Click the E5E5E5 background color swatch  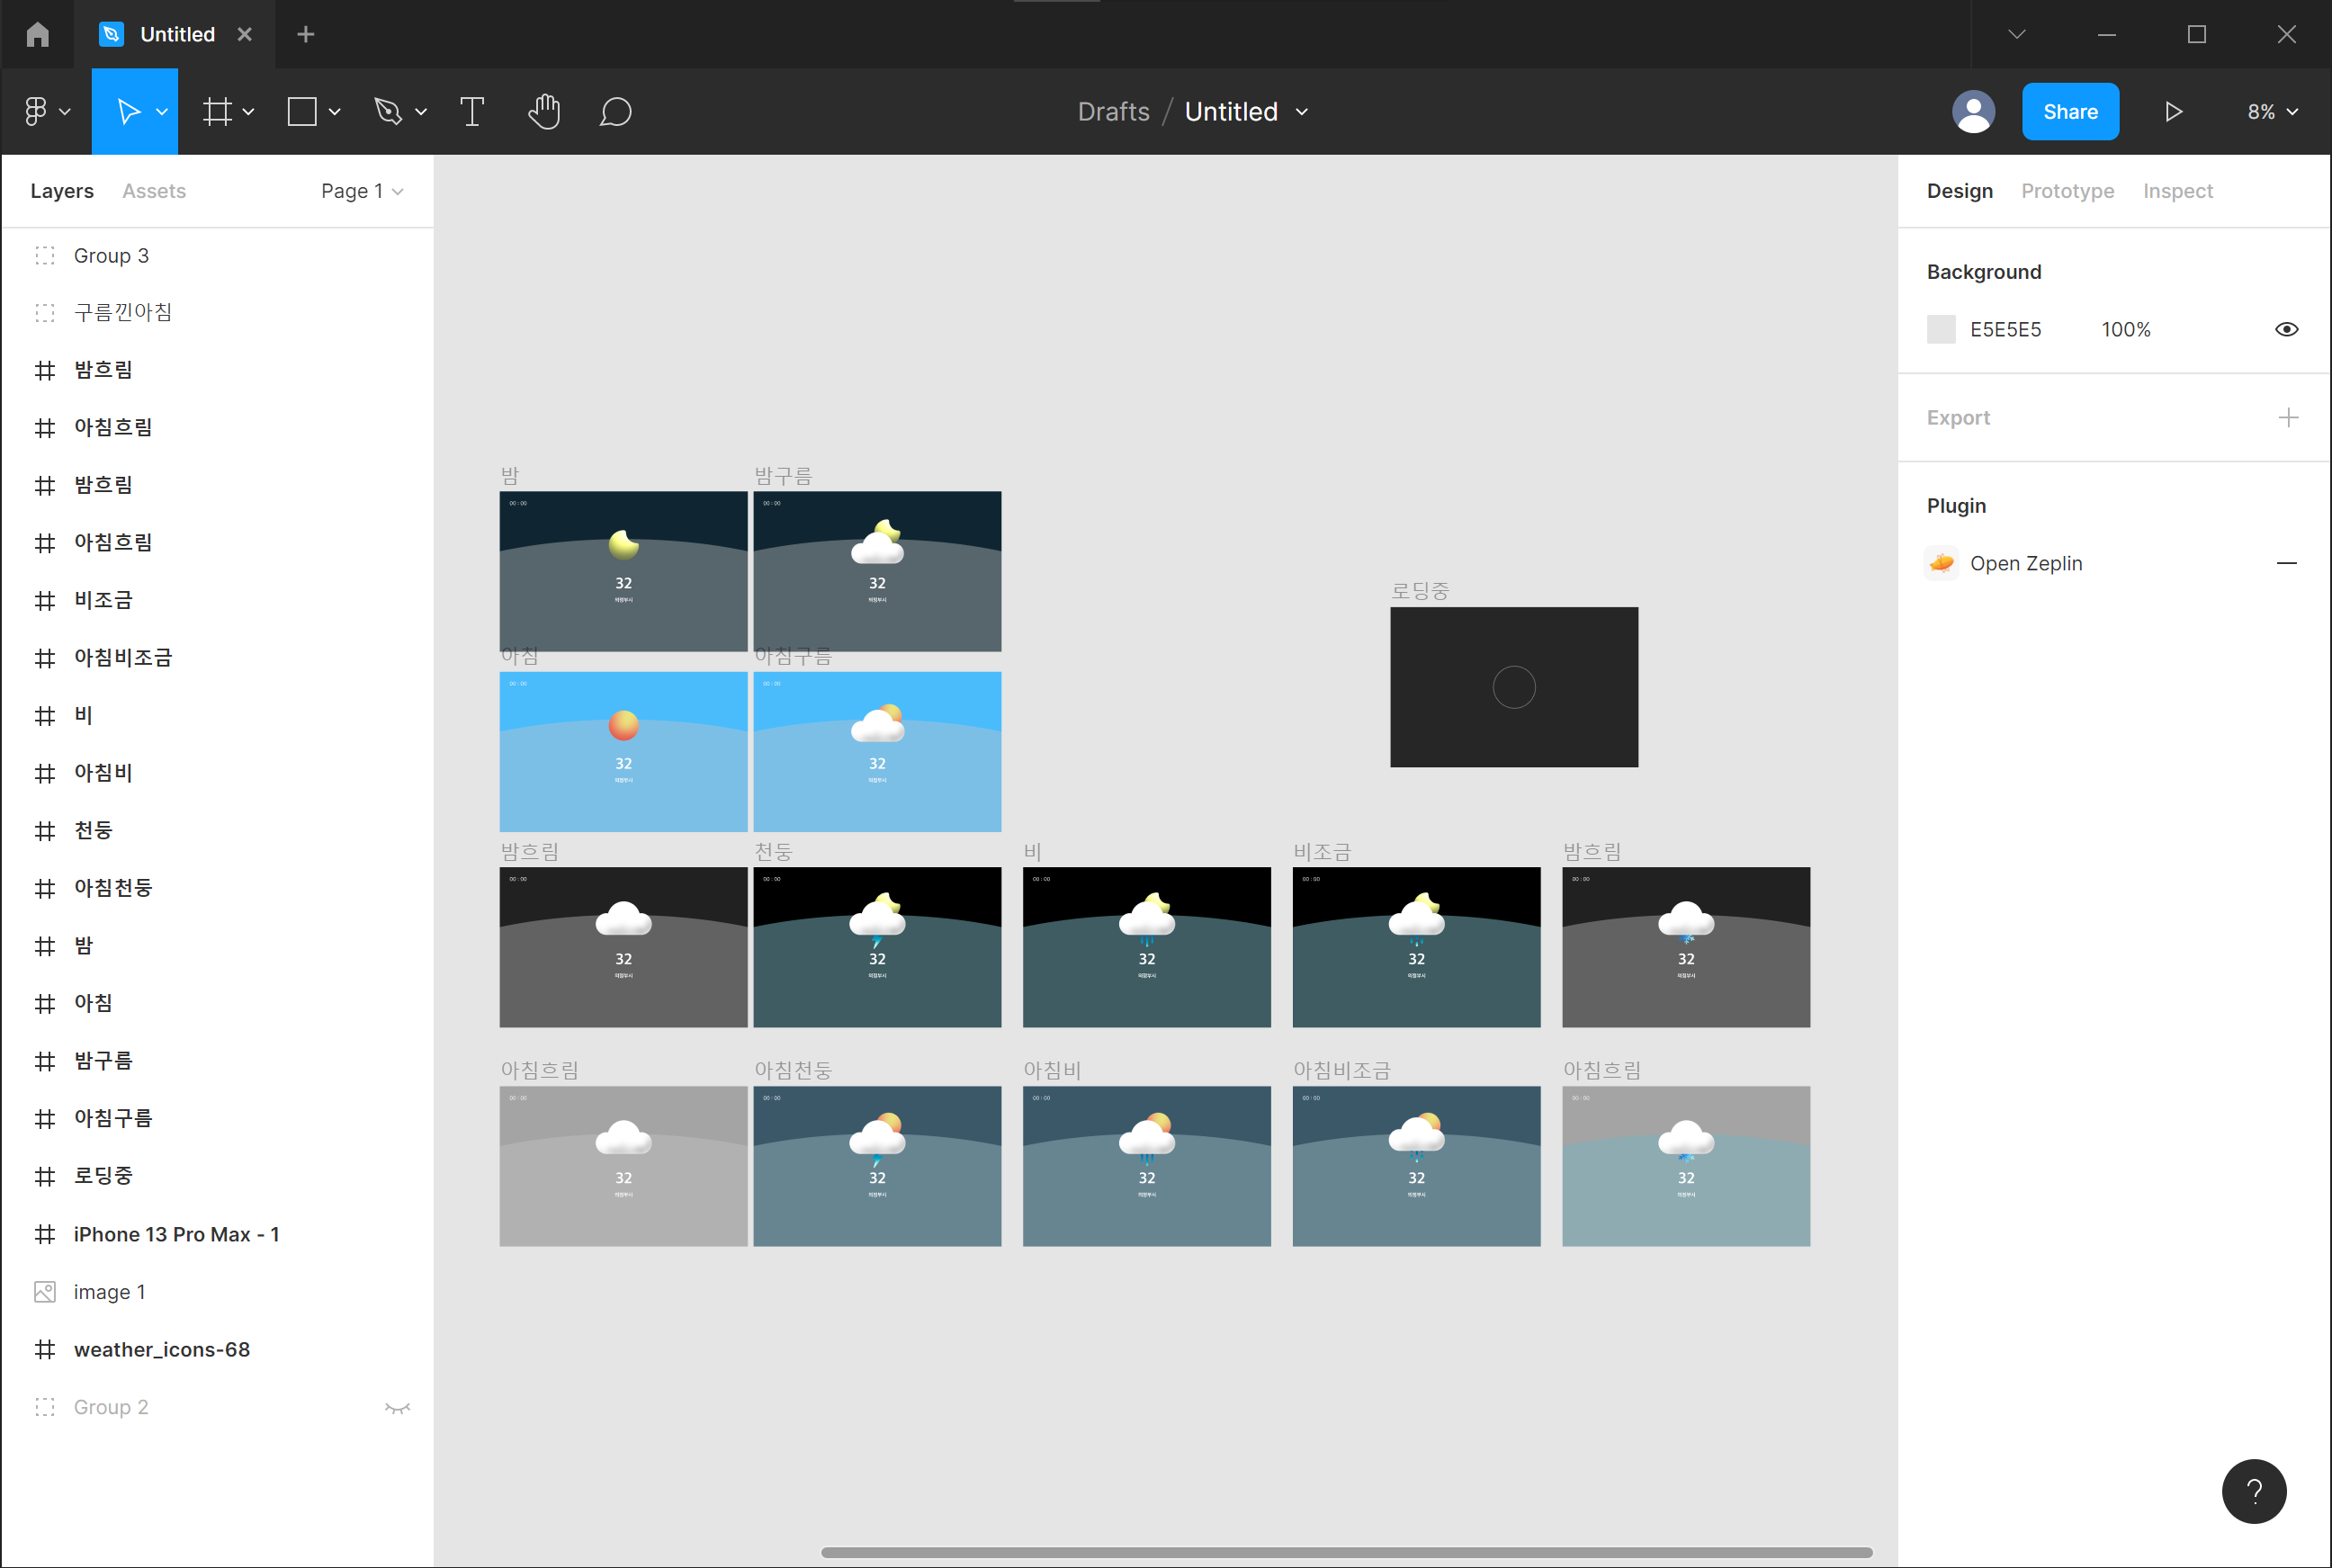pos(1940,329)
